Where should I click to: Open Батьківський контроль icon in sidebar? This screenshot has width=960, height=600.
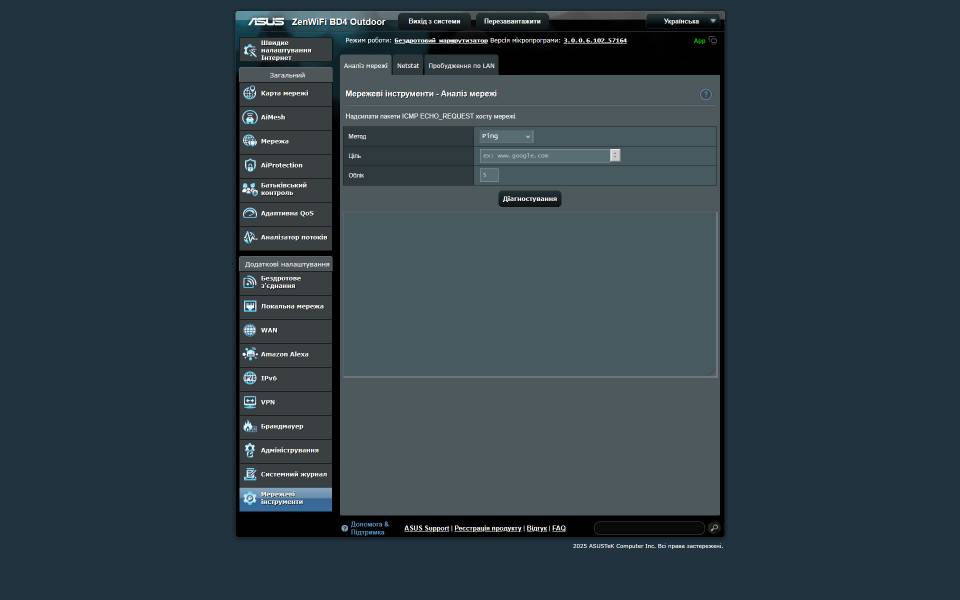click(x=250, y=189)
